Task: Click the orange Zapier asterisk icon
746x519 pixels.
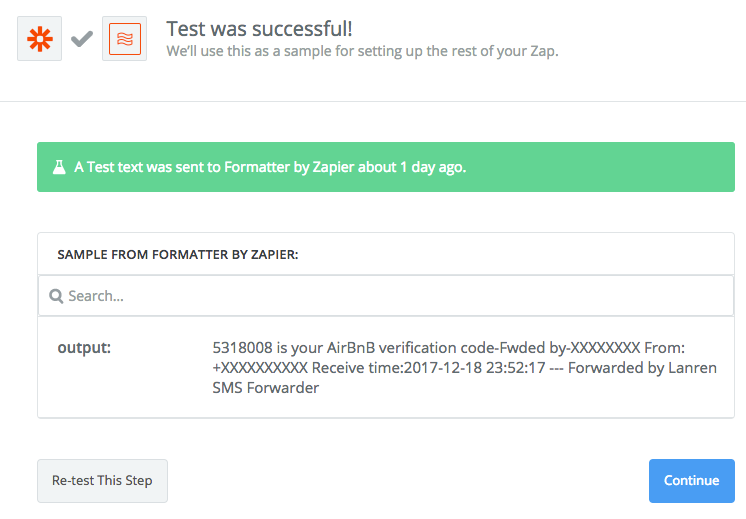Action: 40,38
